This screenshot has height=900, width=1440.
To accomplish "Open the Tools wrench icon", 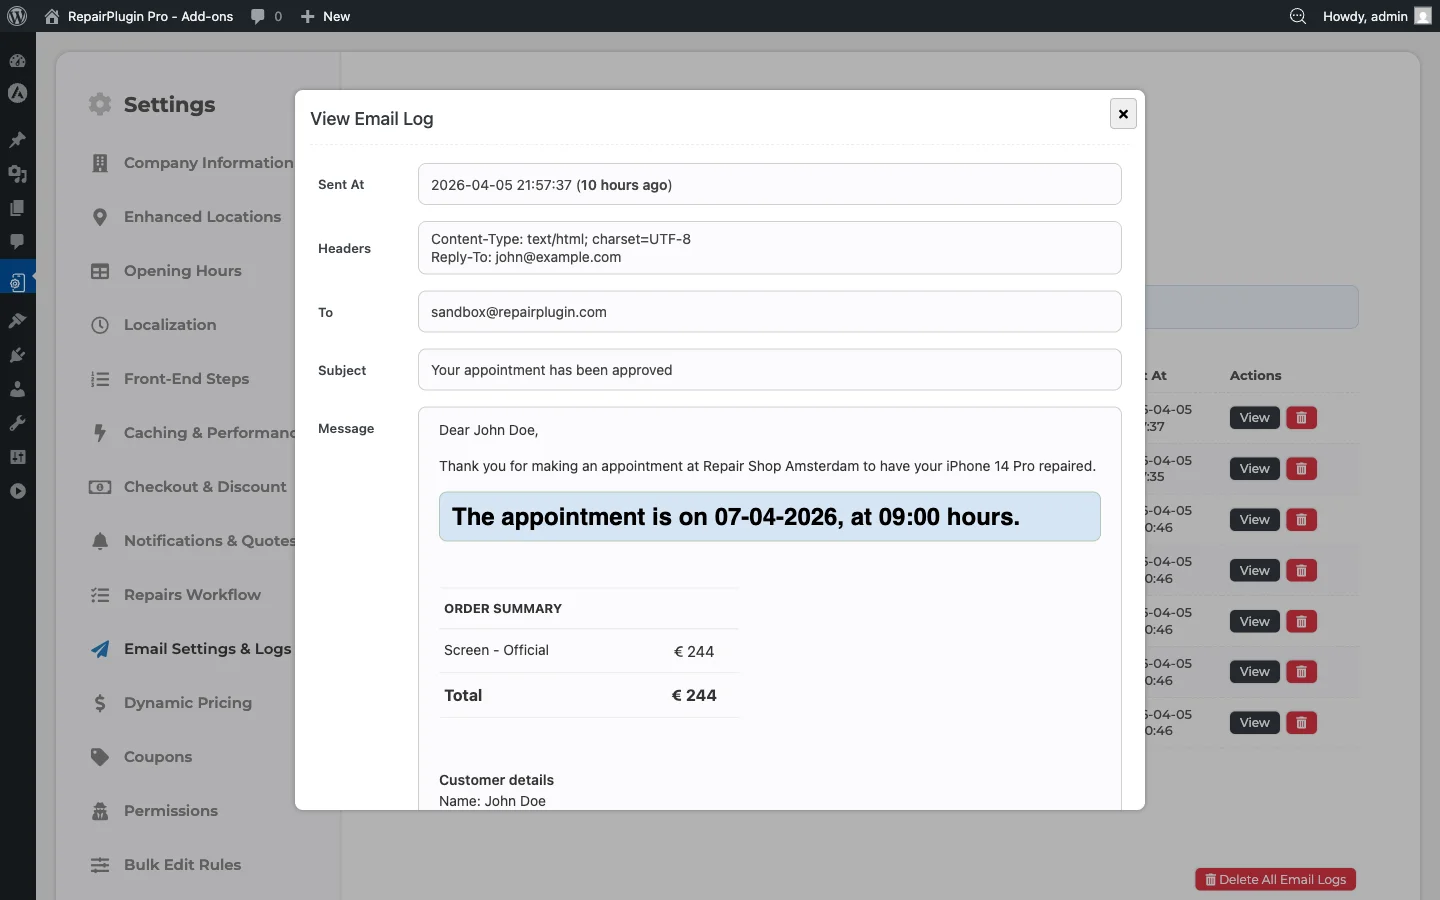I will pos(17,422).
